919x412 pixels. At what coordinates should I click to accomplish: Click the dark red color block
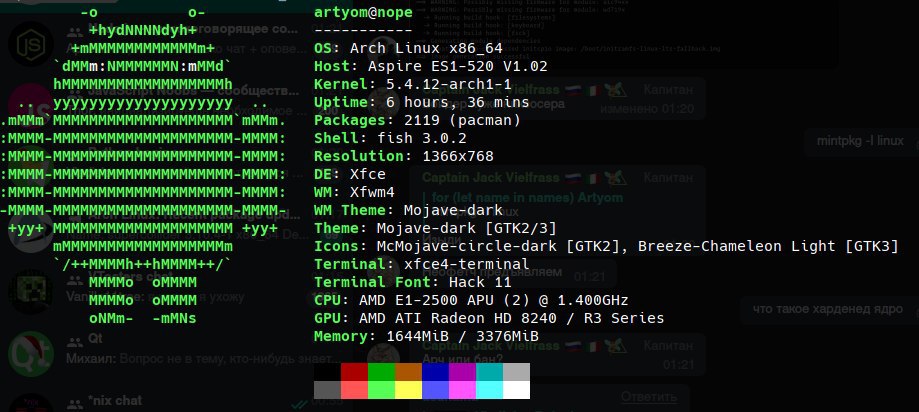pyautogui.click(x=354, y=372)
